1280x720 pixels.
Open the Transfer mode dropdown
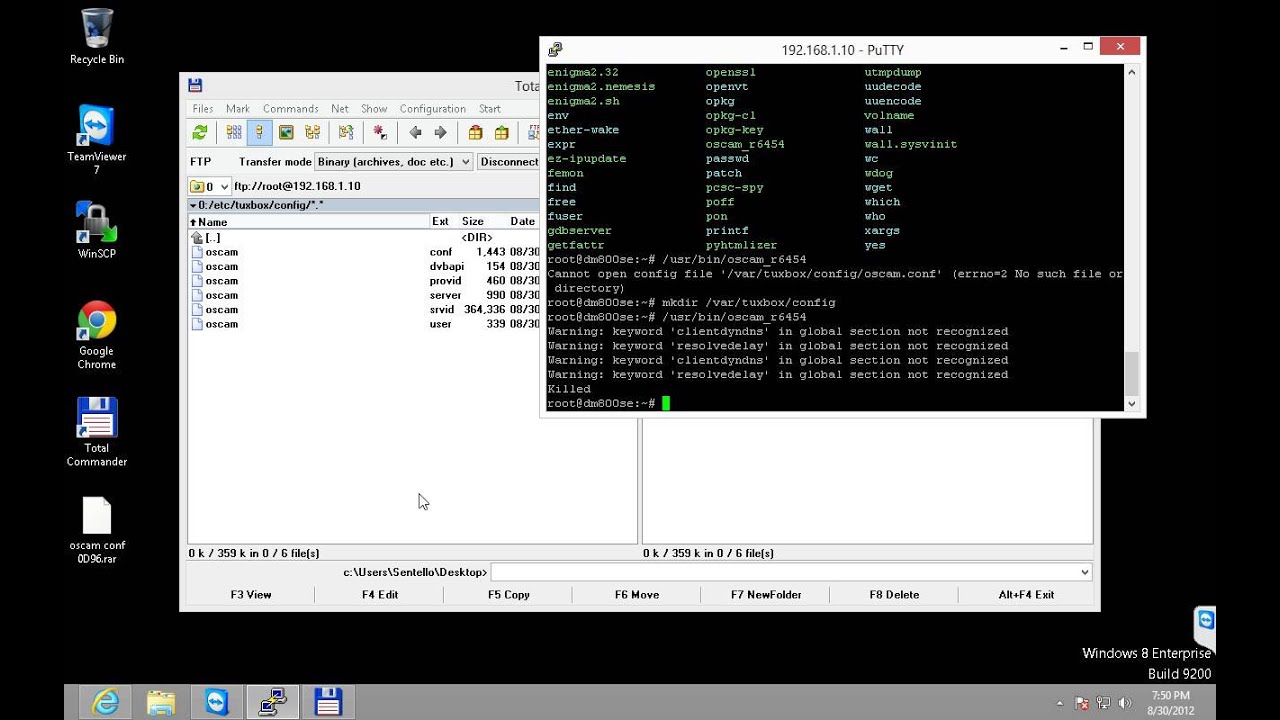393,161
